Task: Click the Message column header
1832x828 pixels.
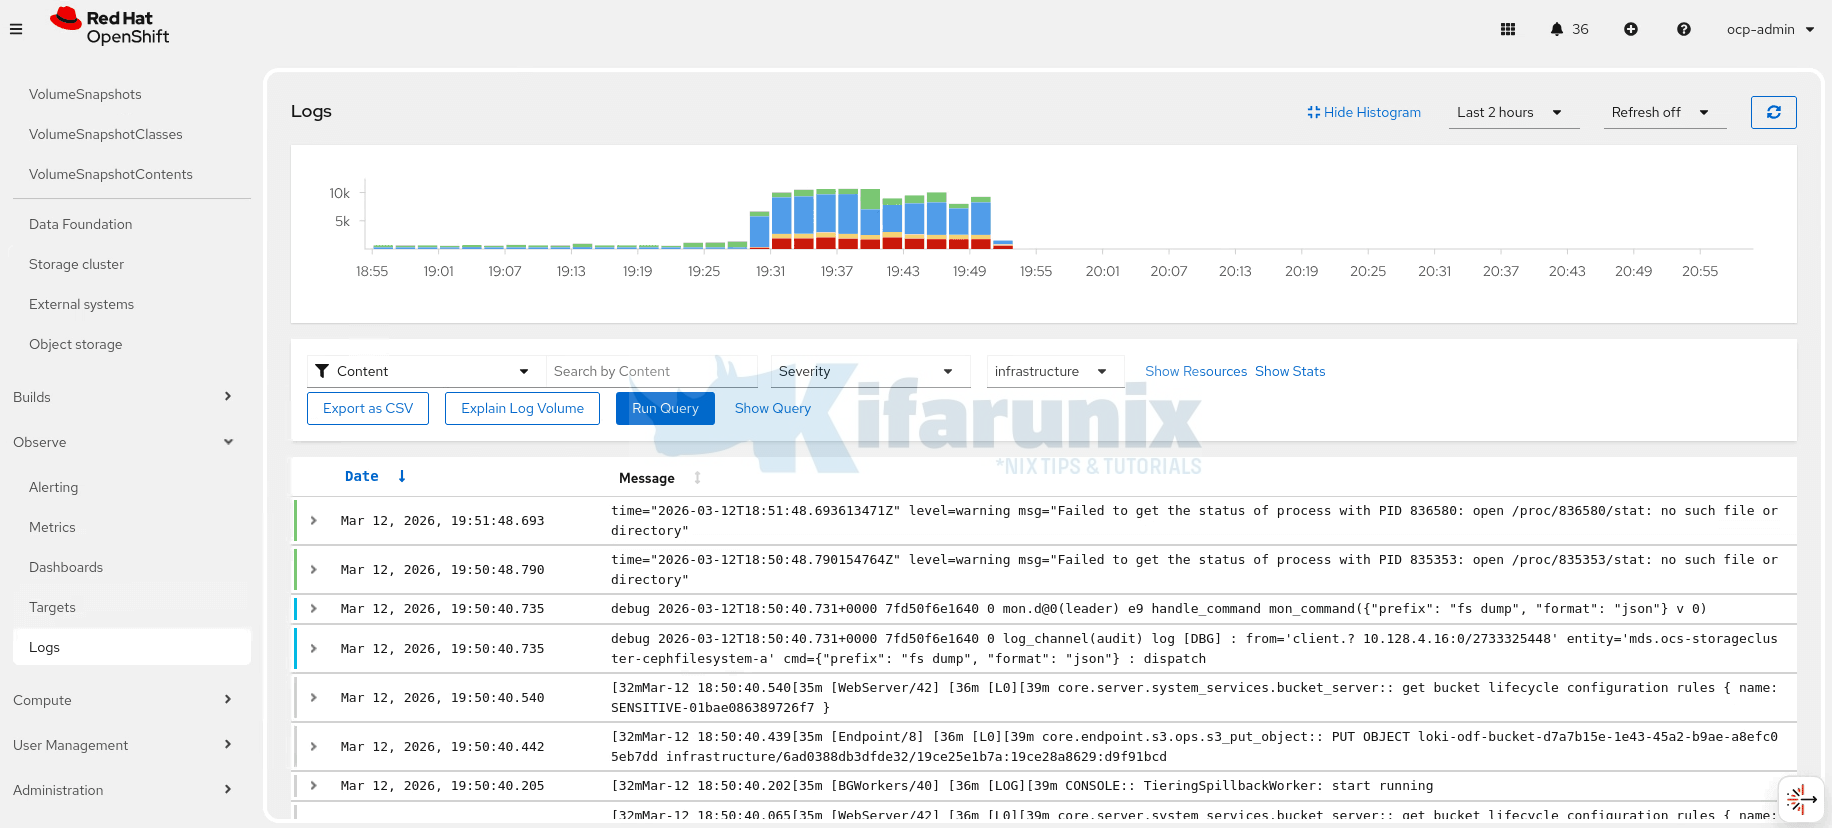Action: point(647,478)
